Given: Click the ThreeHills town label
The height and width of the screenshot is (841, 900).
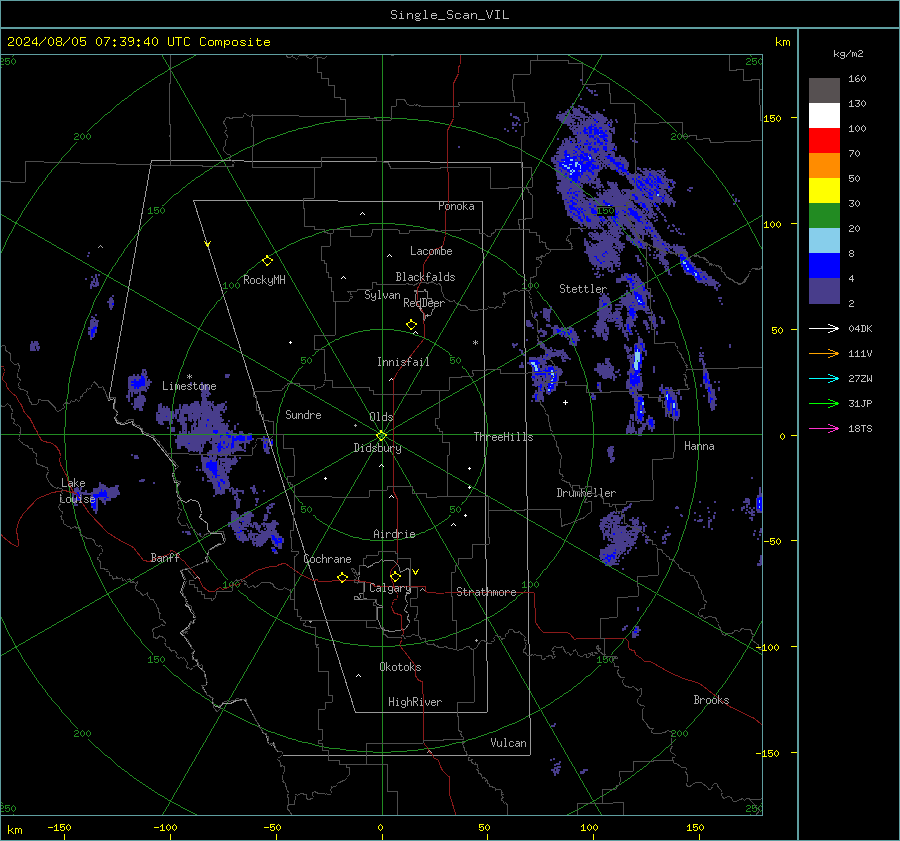Looking at the screenshot, I should (x=503, y=437).
